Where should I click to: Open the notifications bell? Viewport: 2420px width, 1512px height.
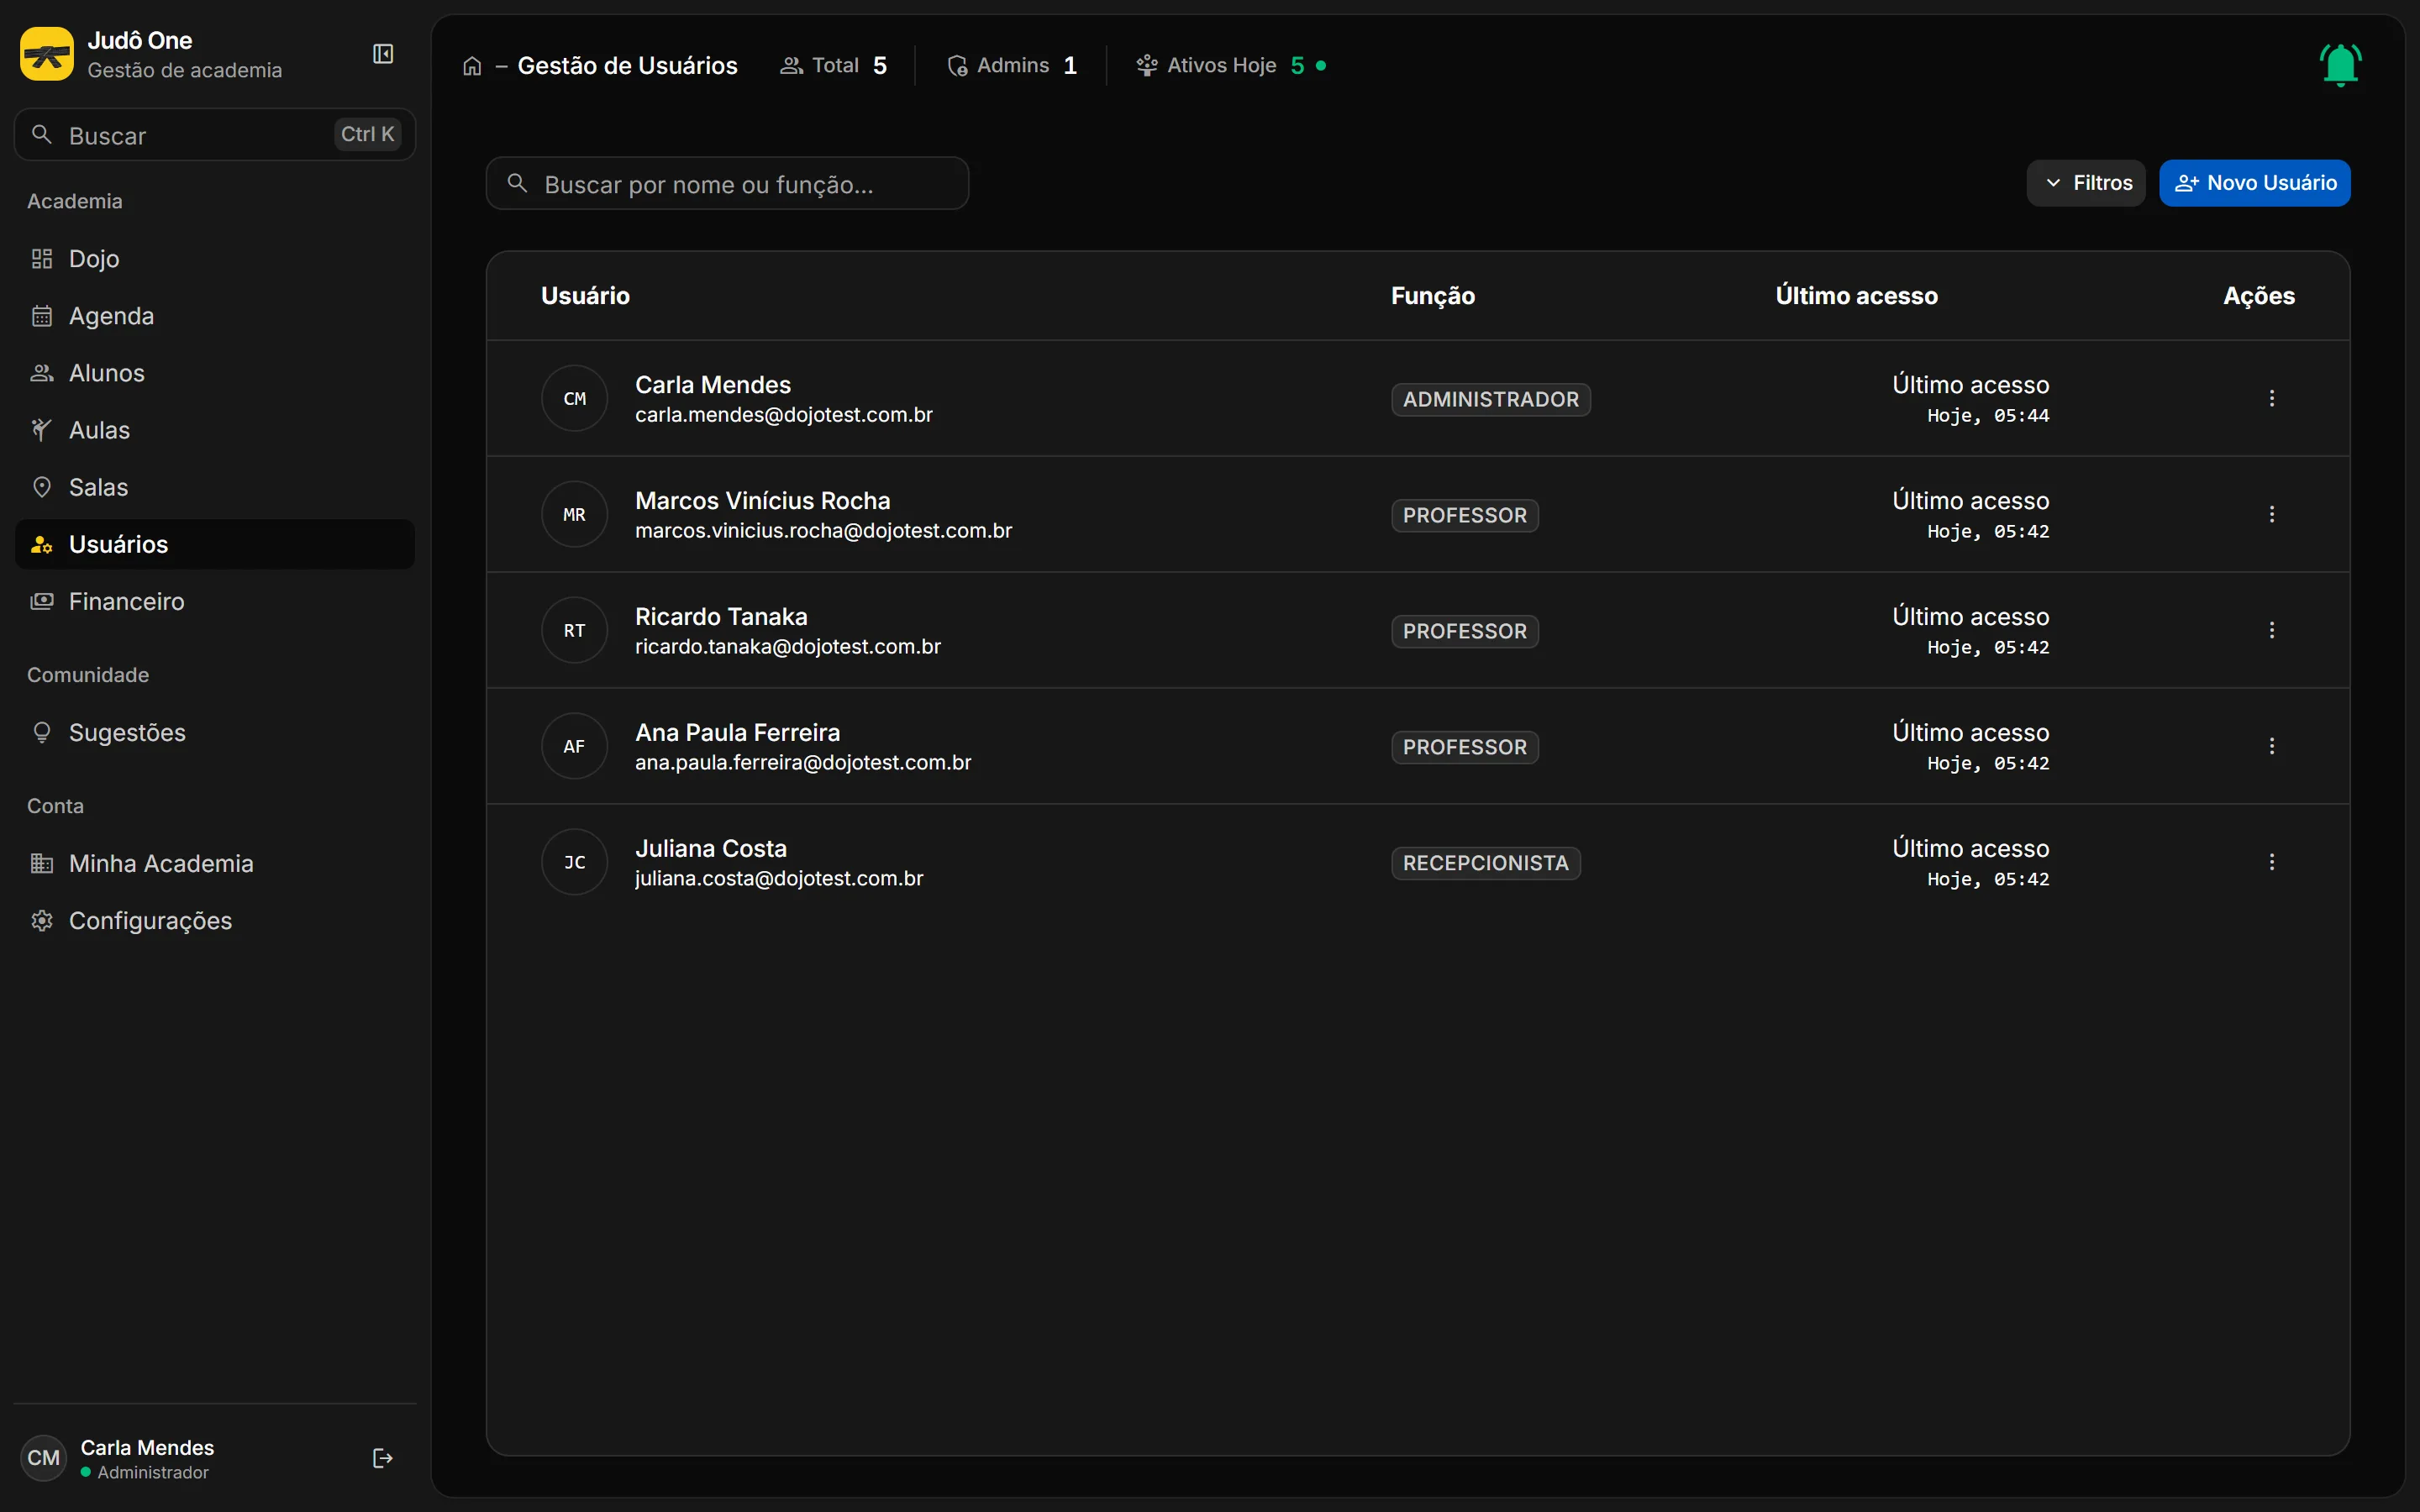(x=2340, y=65)
